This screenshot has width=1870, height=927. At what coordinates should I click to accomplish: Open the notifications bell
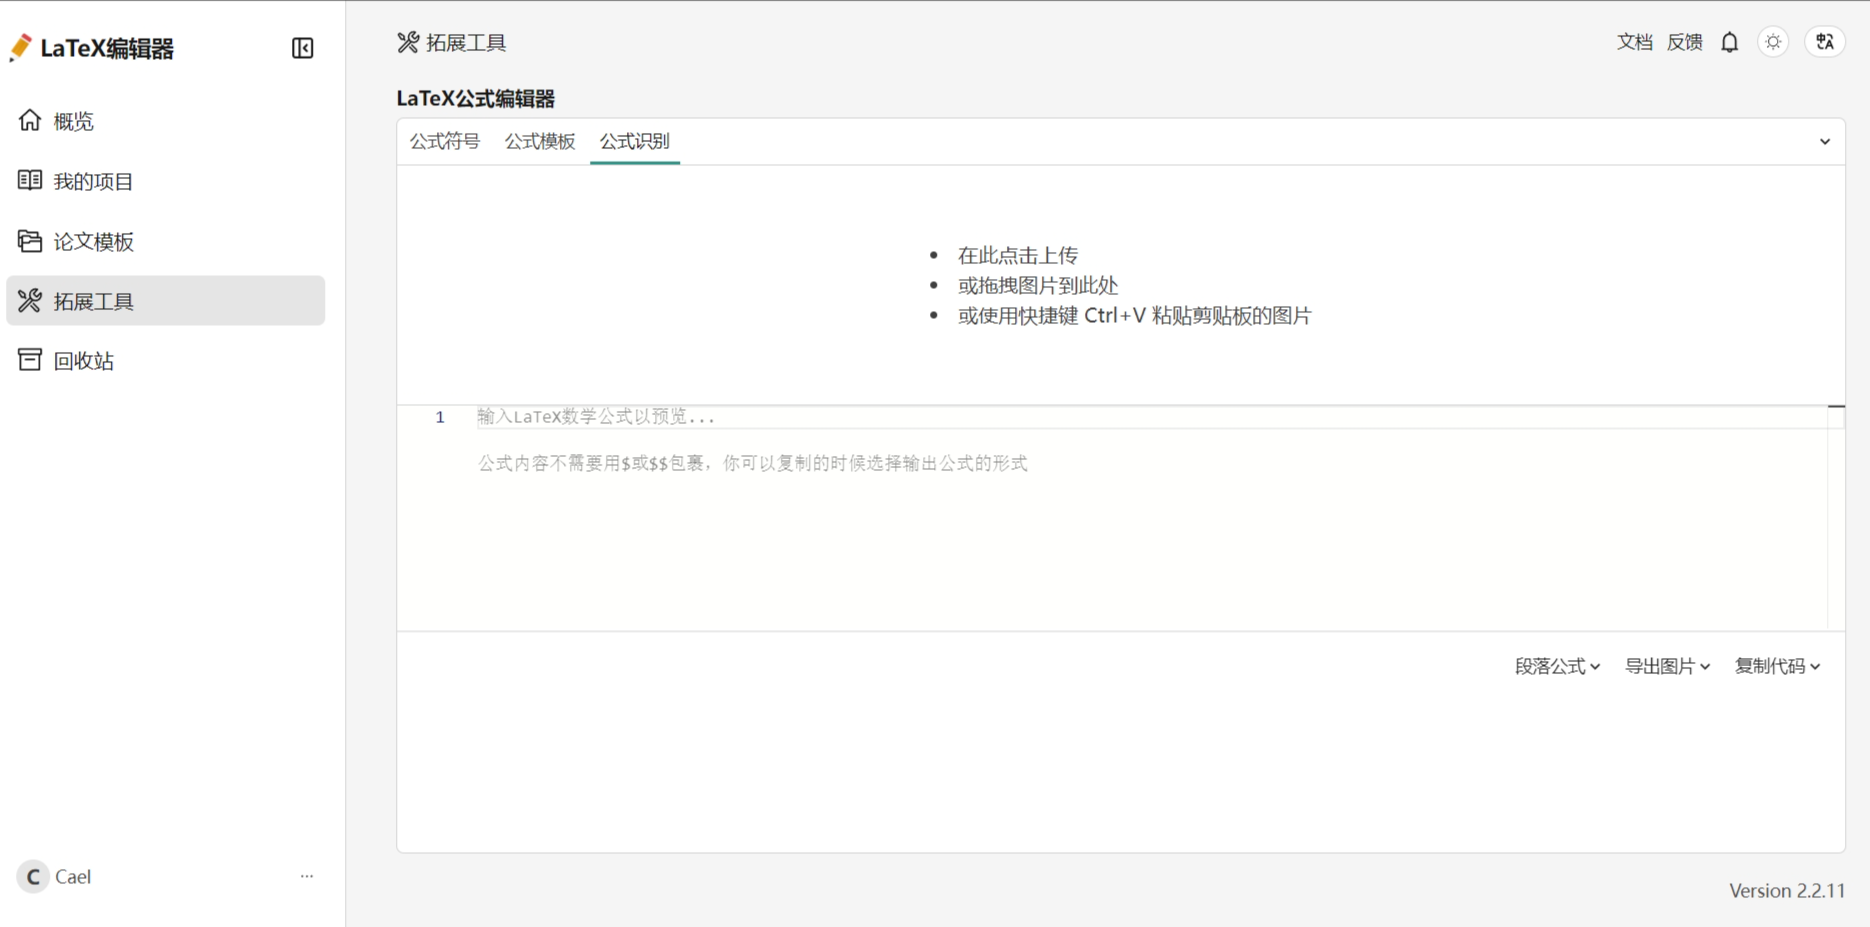[1729, 42]
